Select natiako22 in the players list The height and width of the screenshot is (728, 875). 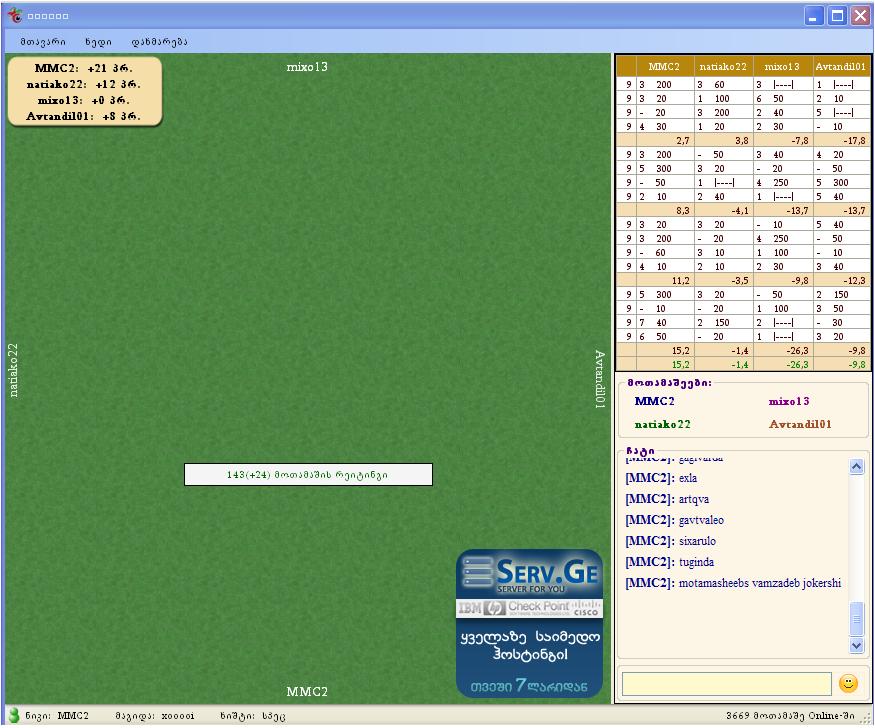point(662,425)
